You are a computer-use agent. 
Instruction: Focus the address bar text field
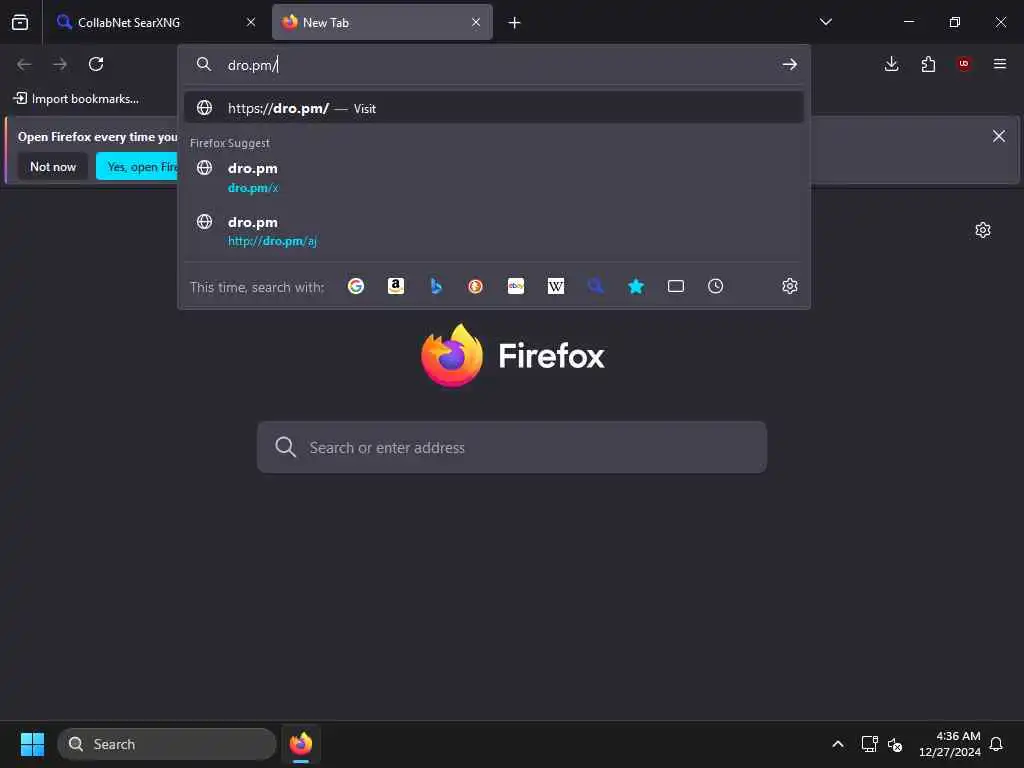coord(496,65)
